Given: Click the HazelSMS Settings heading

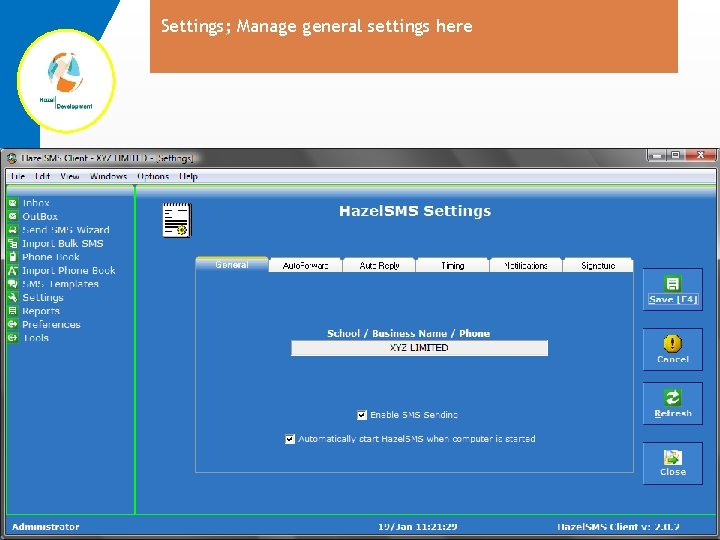Looking at the screenshot, I should point(415,211).
